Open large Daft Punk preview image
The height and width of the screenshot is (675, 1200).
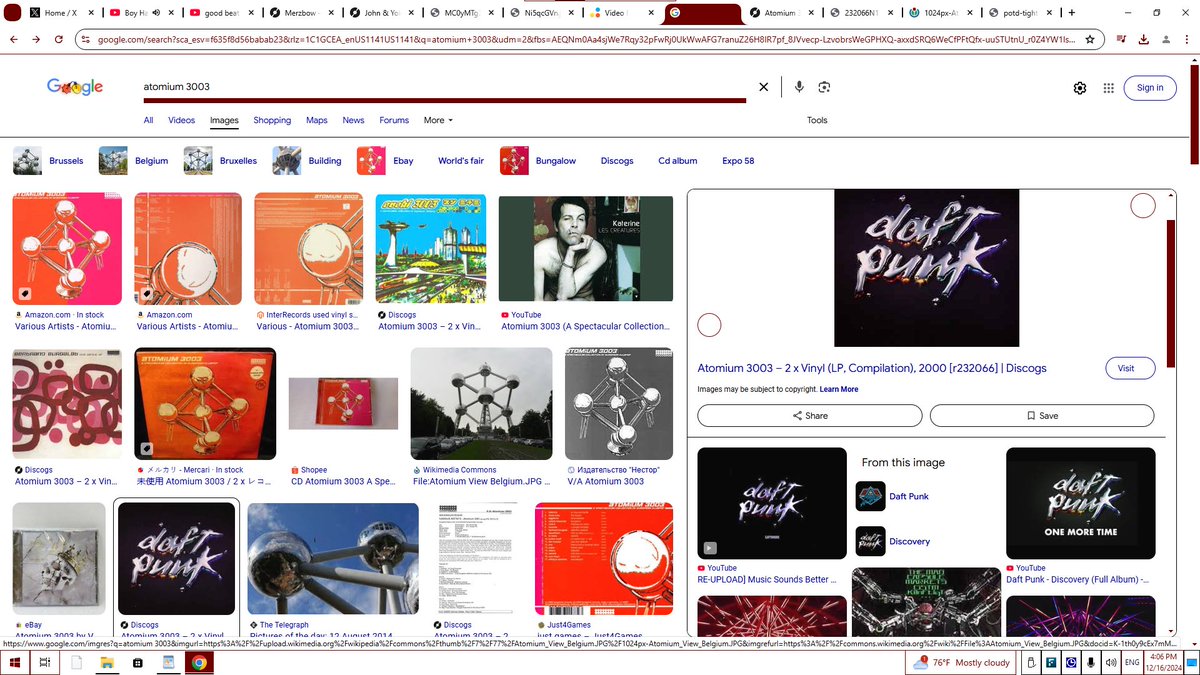coord(926,268)
